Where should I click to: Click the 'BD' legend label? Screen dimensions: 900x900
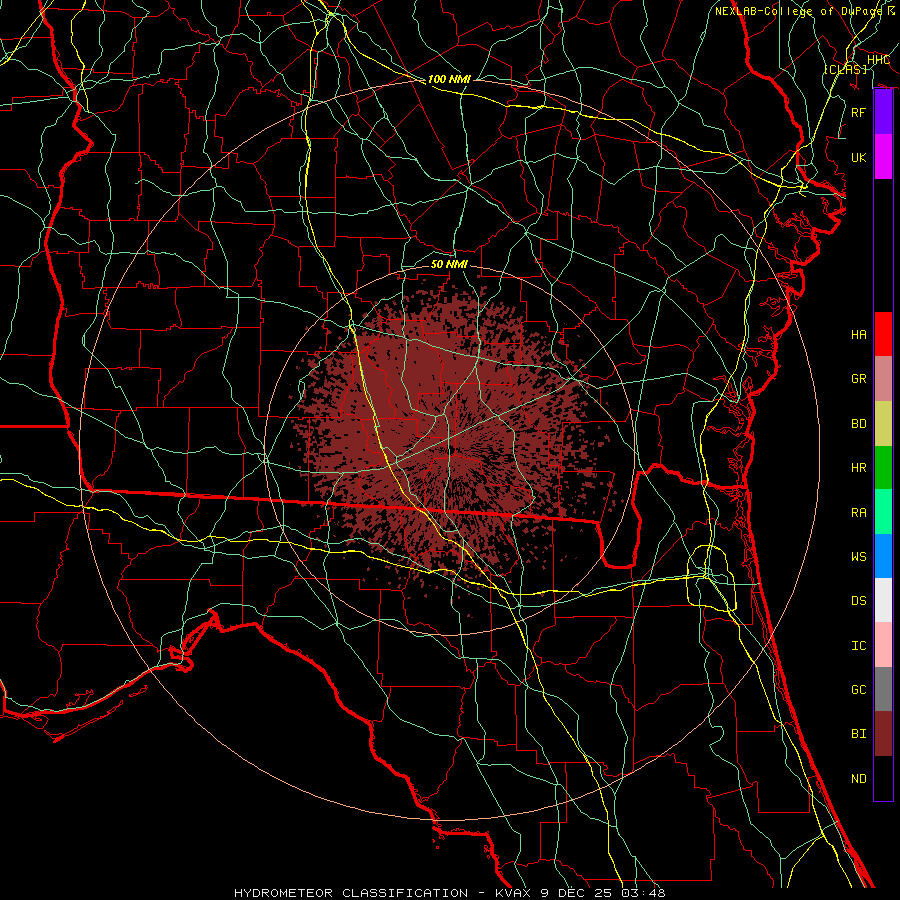(x=859, y=424)
